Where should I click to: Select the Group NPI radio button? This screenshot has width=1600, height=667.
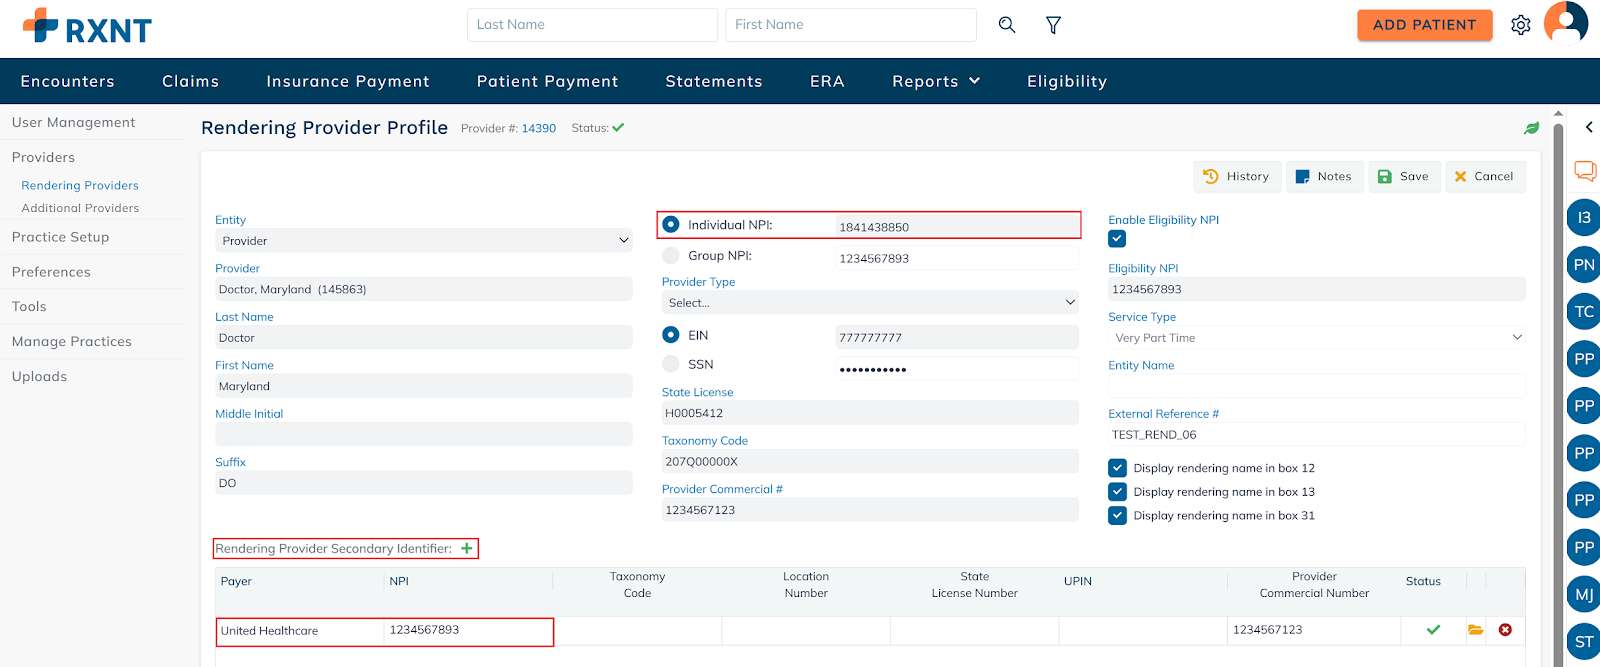[x=671, y=256]
